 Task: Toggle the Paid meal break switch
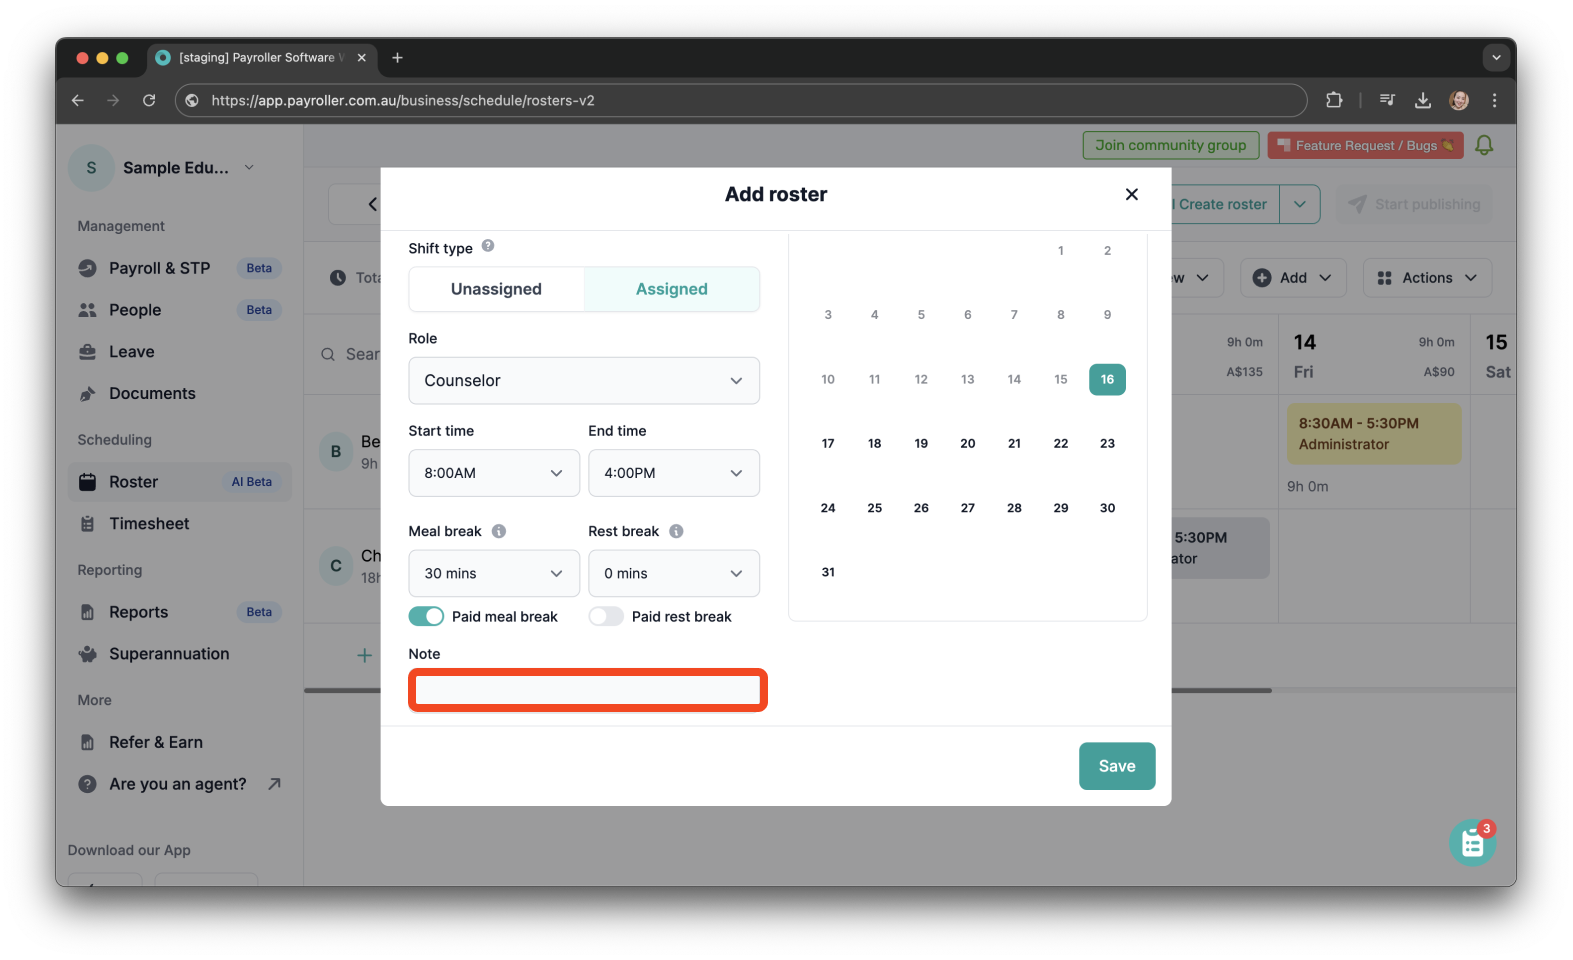[426, 616]
